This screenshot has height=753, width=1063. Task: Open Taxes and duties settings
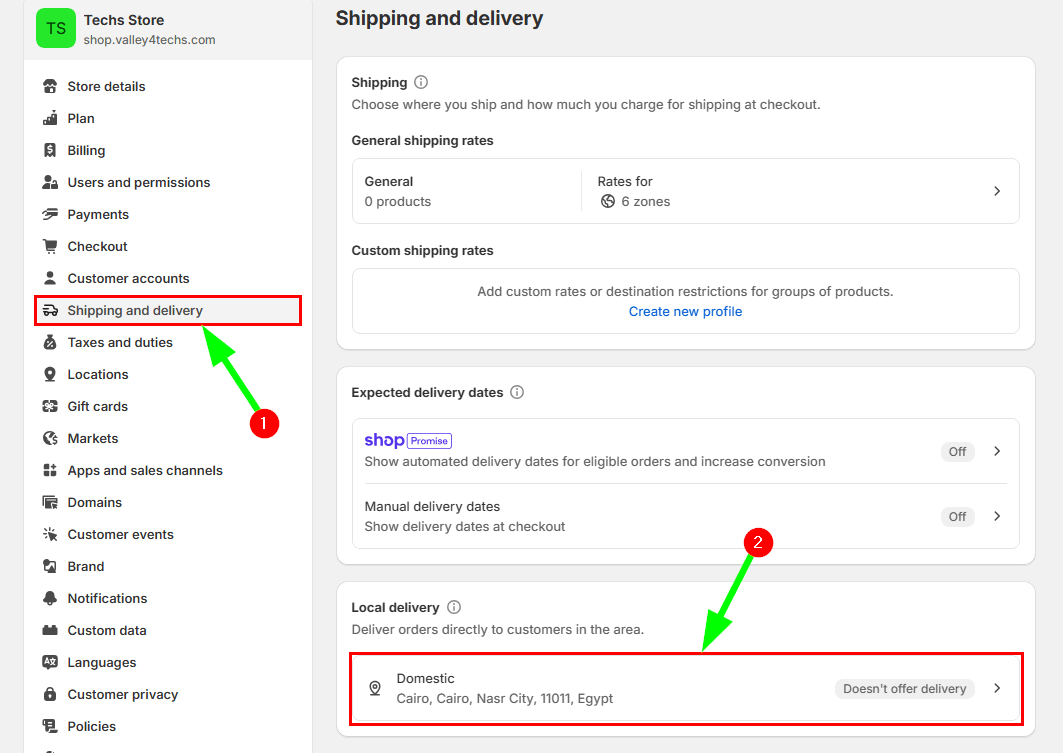(x=120, y=343)
